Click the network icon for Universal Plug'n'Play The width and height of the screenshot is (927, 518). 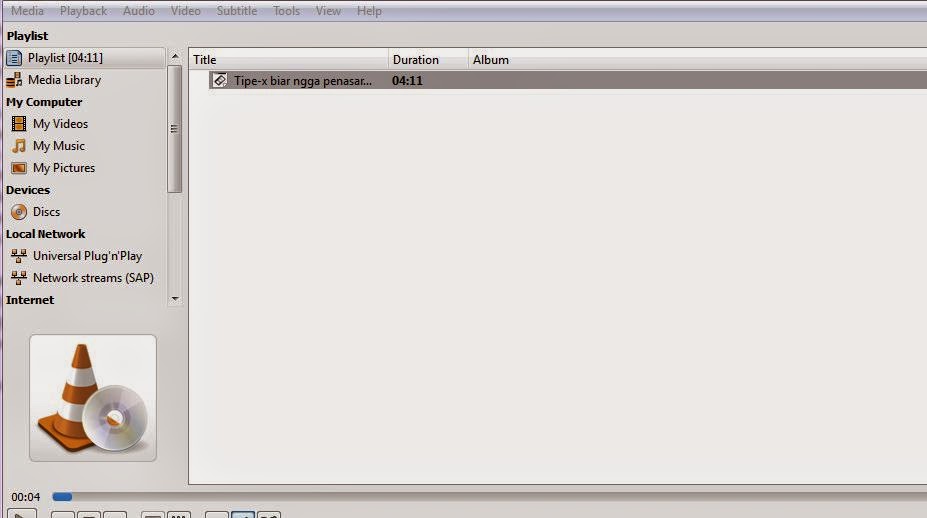pos(19,256)
